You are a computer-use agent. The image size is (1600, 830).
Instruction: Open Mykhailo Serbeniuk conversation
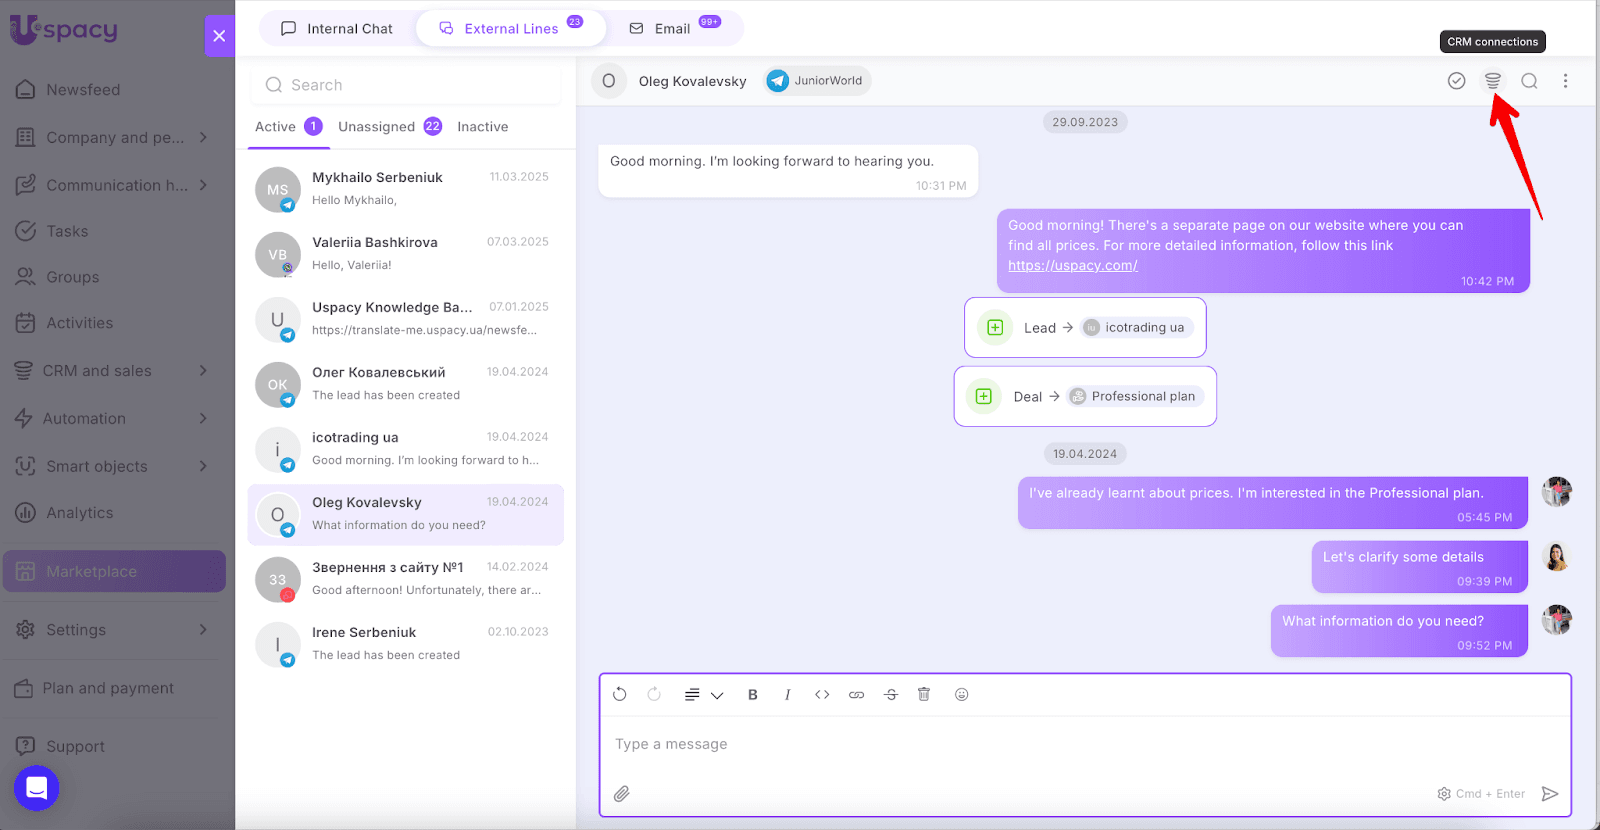point(406,189)
